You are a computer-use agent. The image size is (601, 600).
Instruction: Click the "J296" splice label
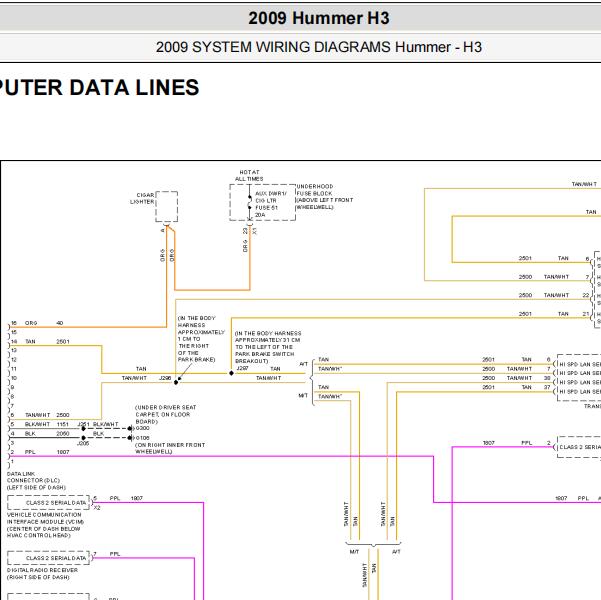point(165,378)
